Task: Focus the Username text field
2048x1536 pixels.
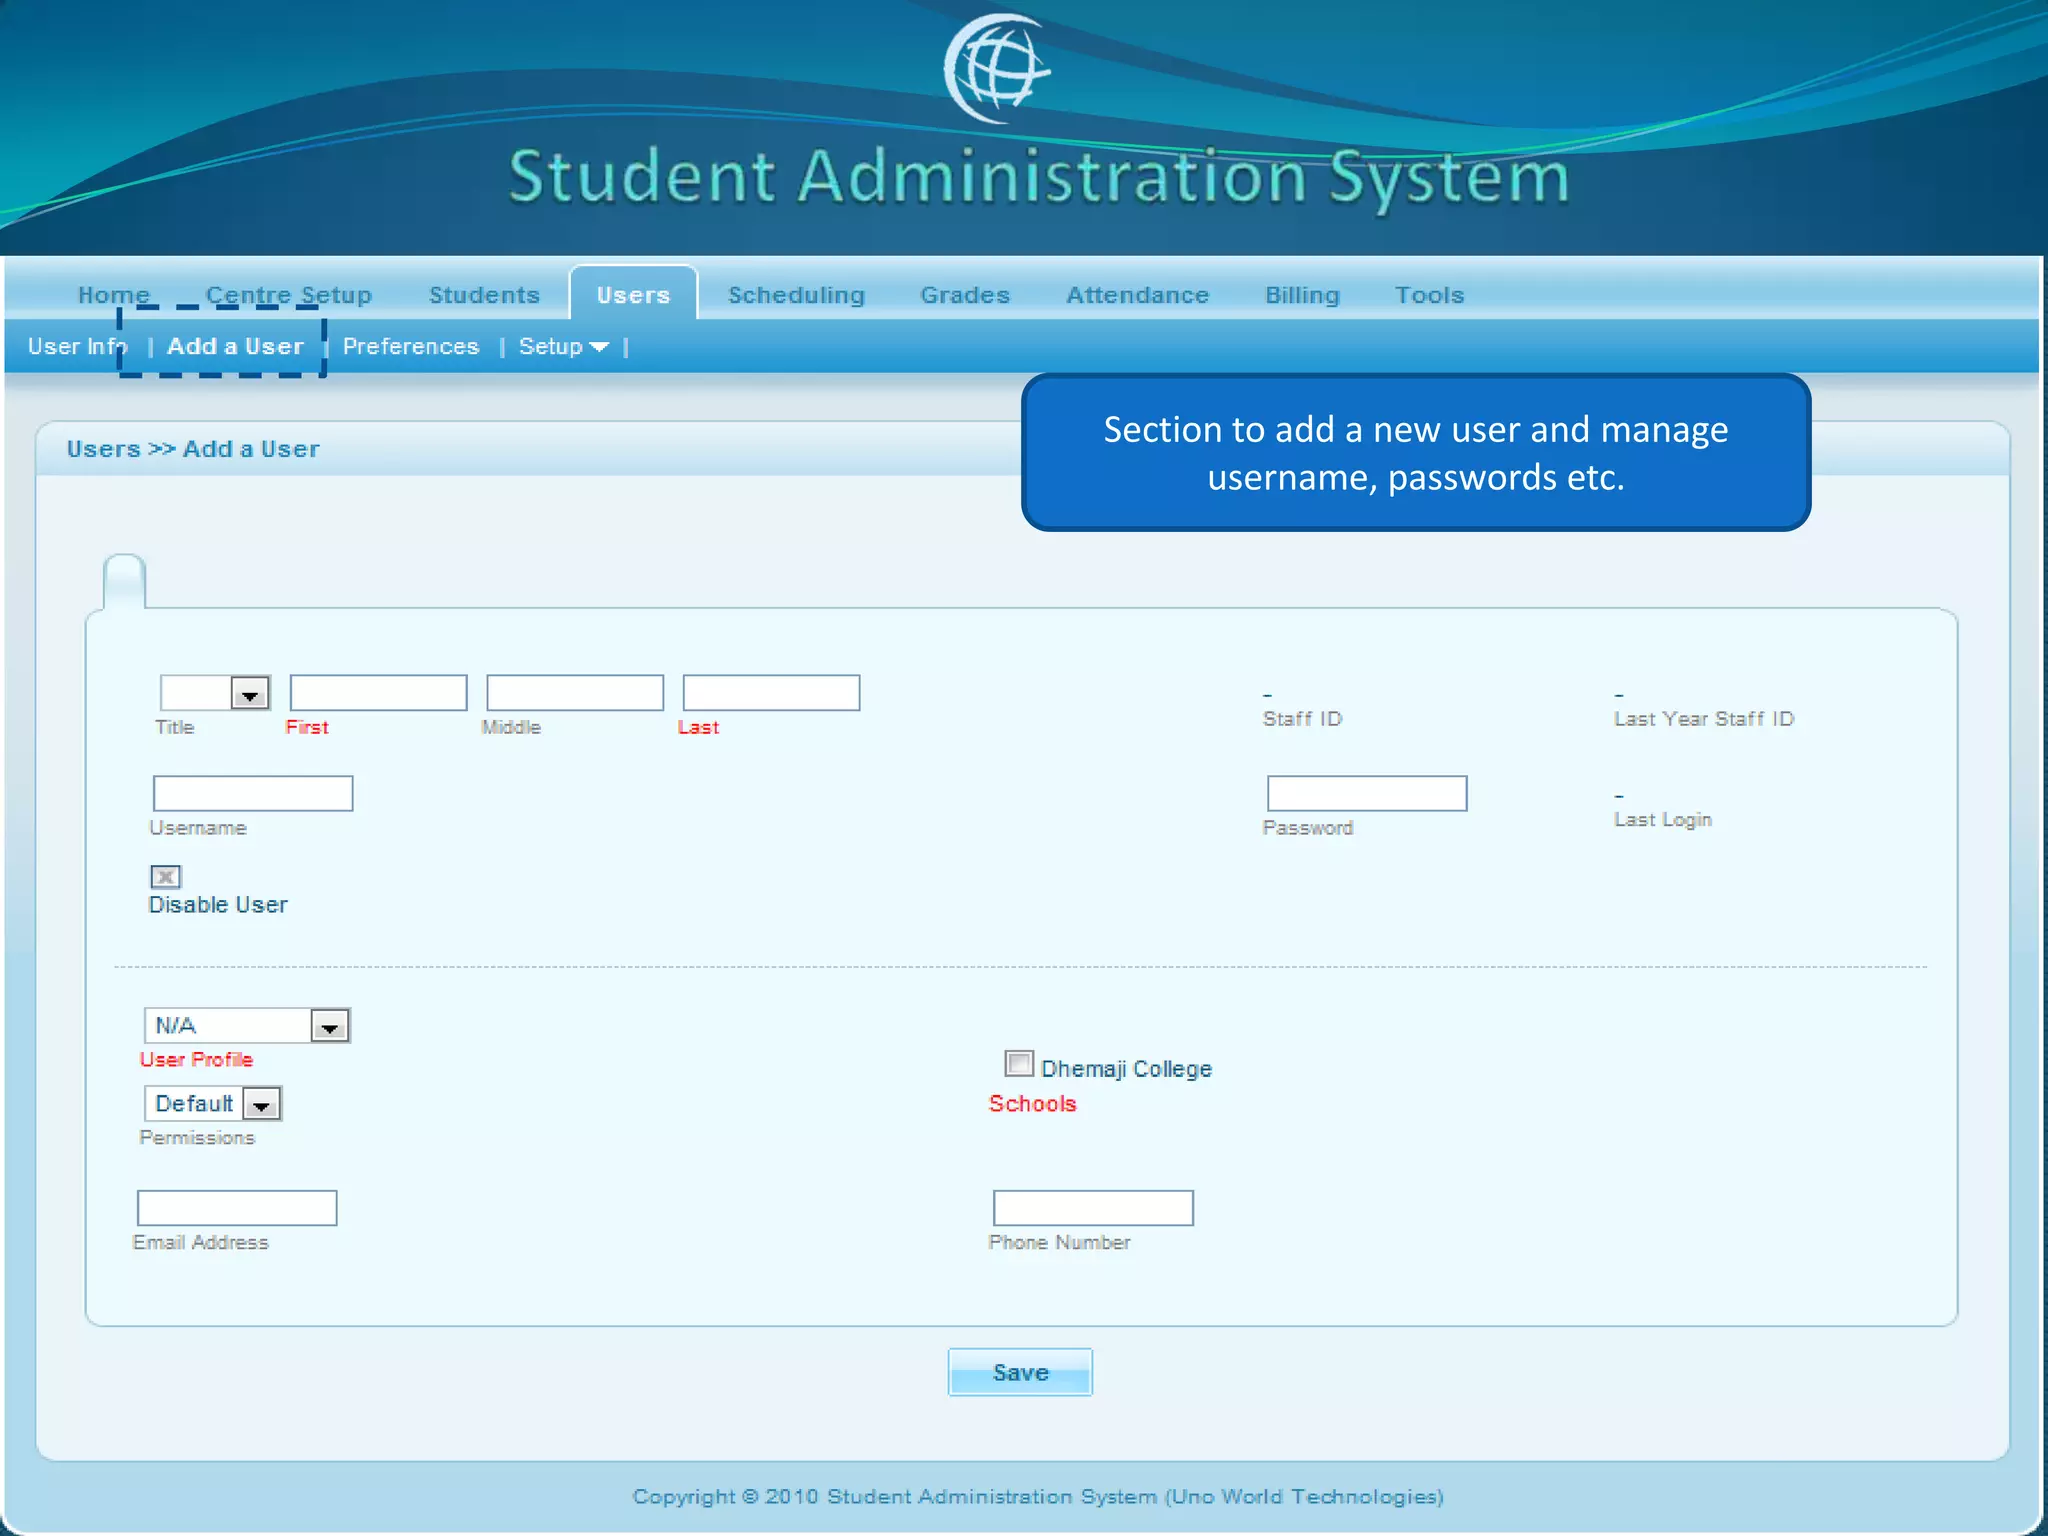Action: (x=253, y=793)
